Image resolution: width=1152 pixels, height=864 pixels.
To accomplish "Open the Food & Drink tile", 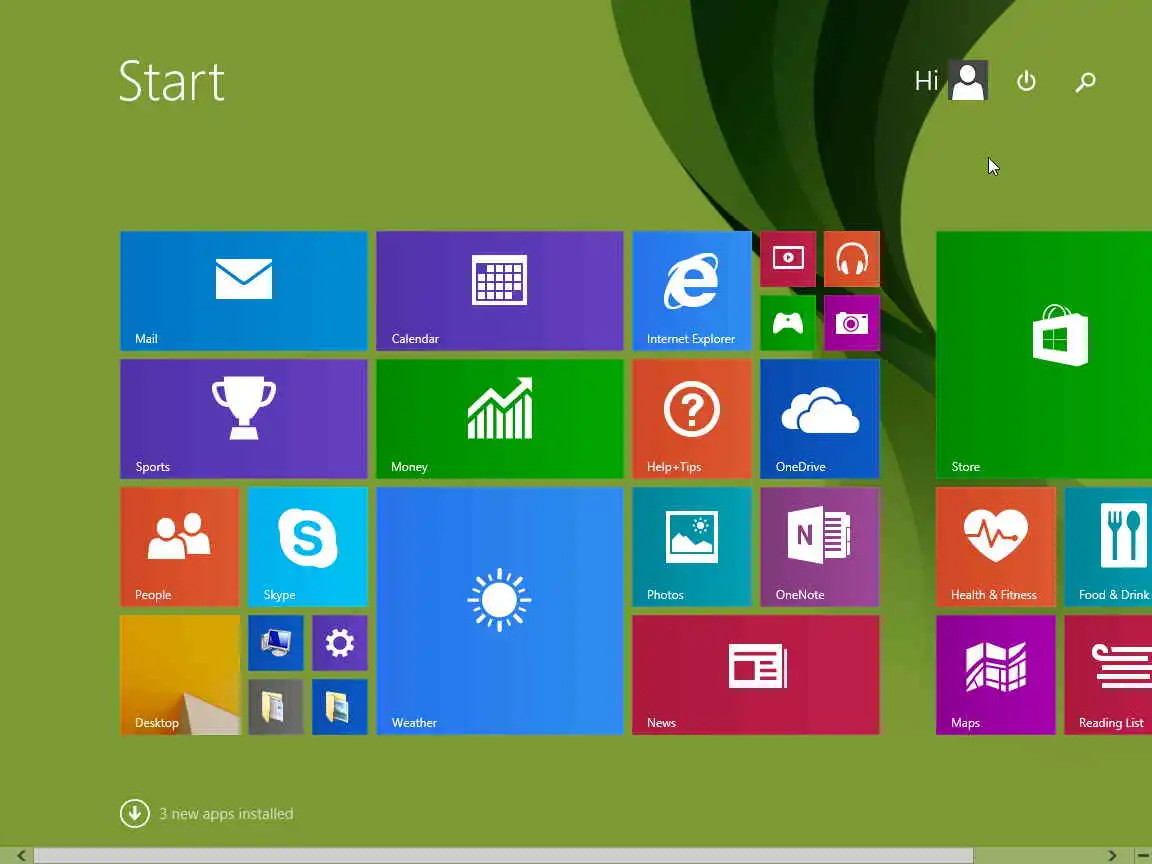I will [x=1108, y=547].
